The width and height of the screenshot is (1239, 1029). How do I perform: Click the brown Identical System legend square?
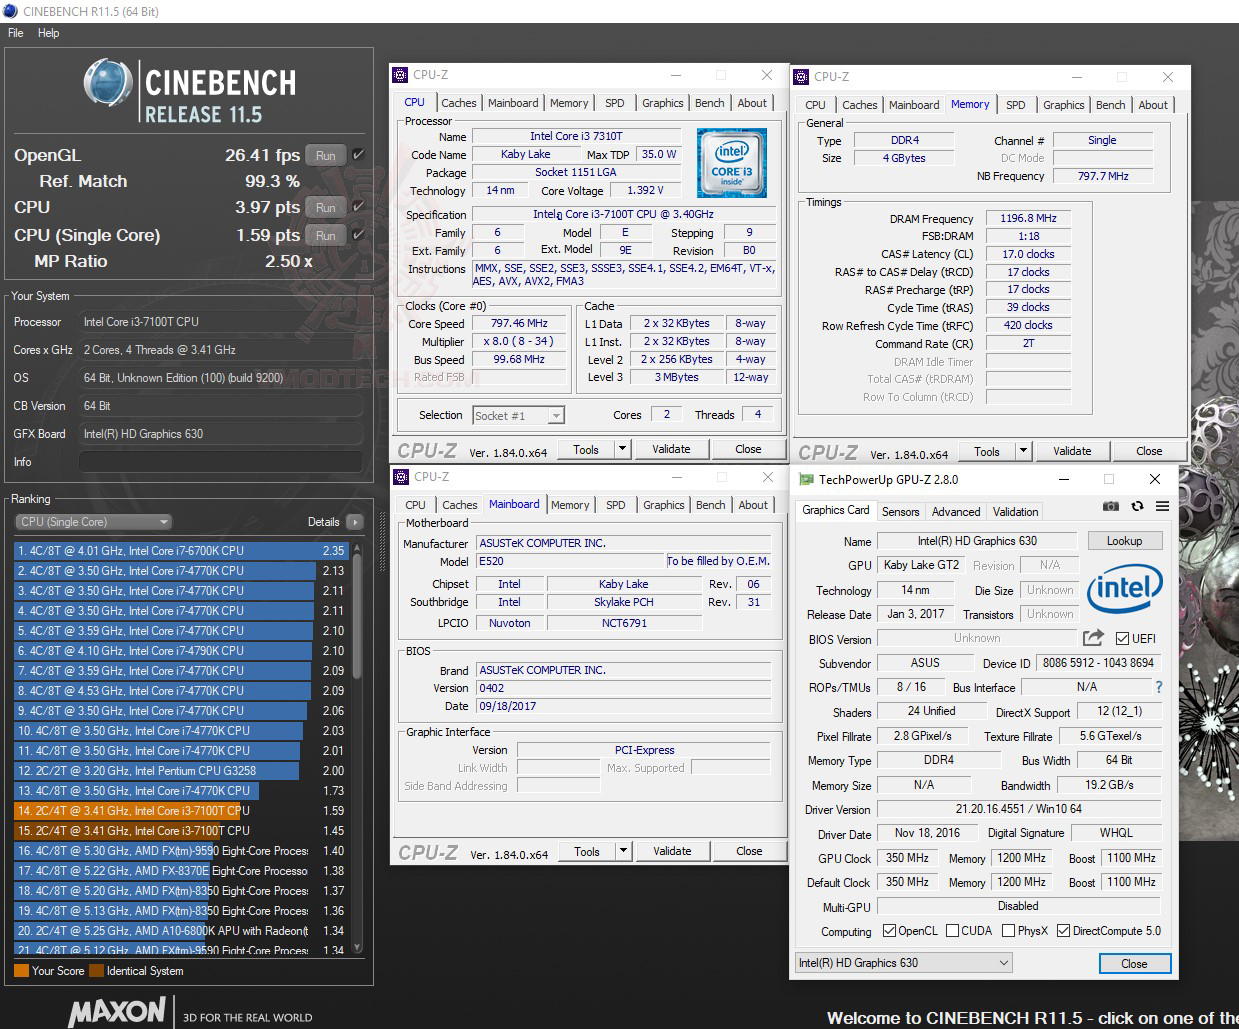96,970
